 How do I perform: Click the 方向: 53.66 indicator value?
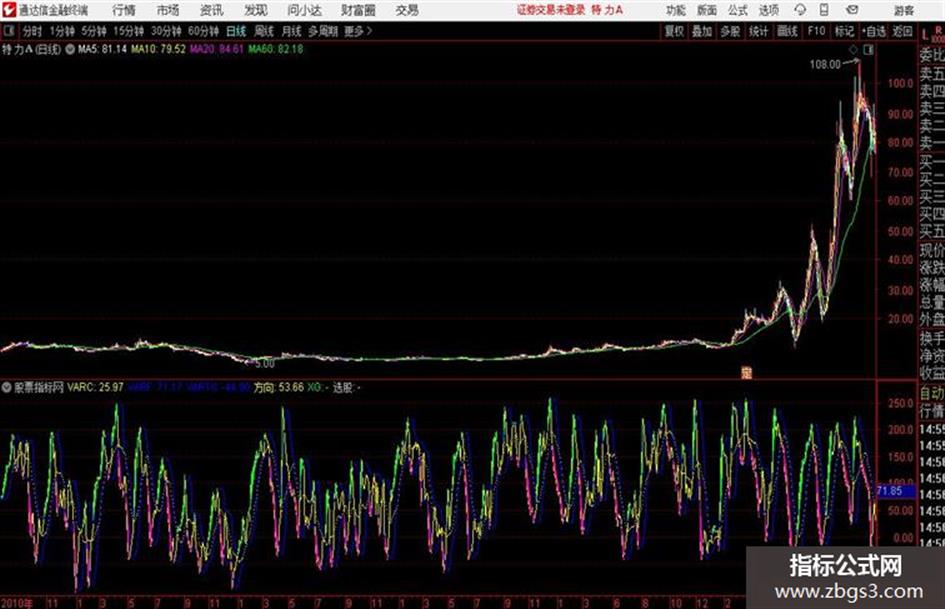click(x=278, y=388)
